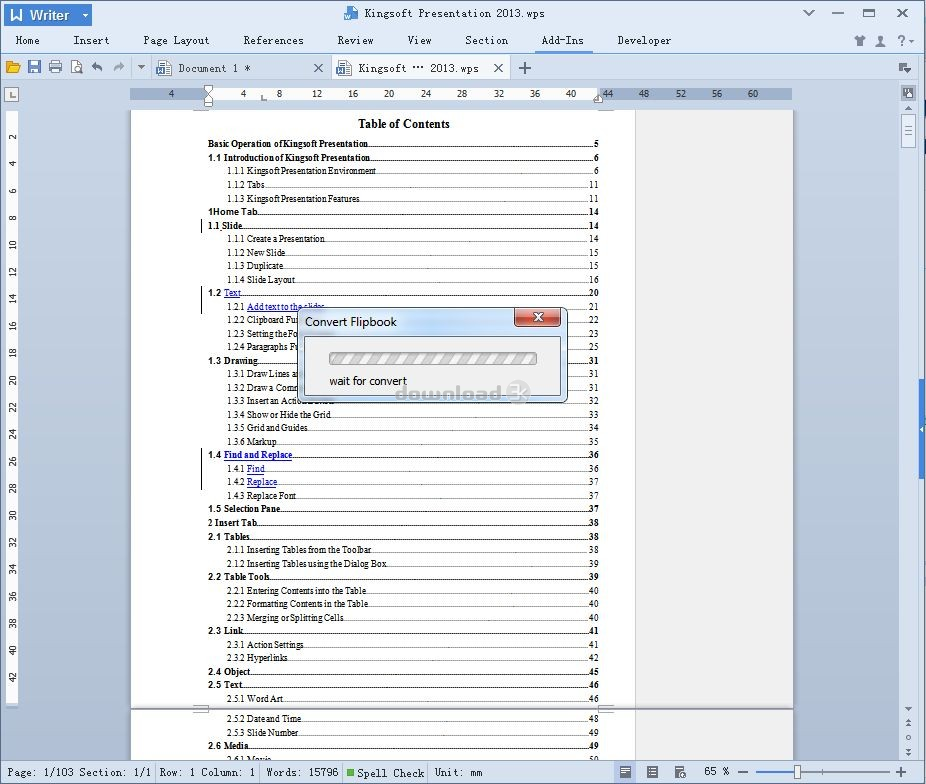Follow the 'Find and Replace' contents link

[258, 455]
